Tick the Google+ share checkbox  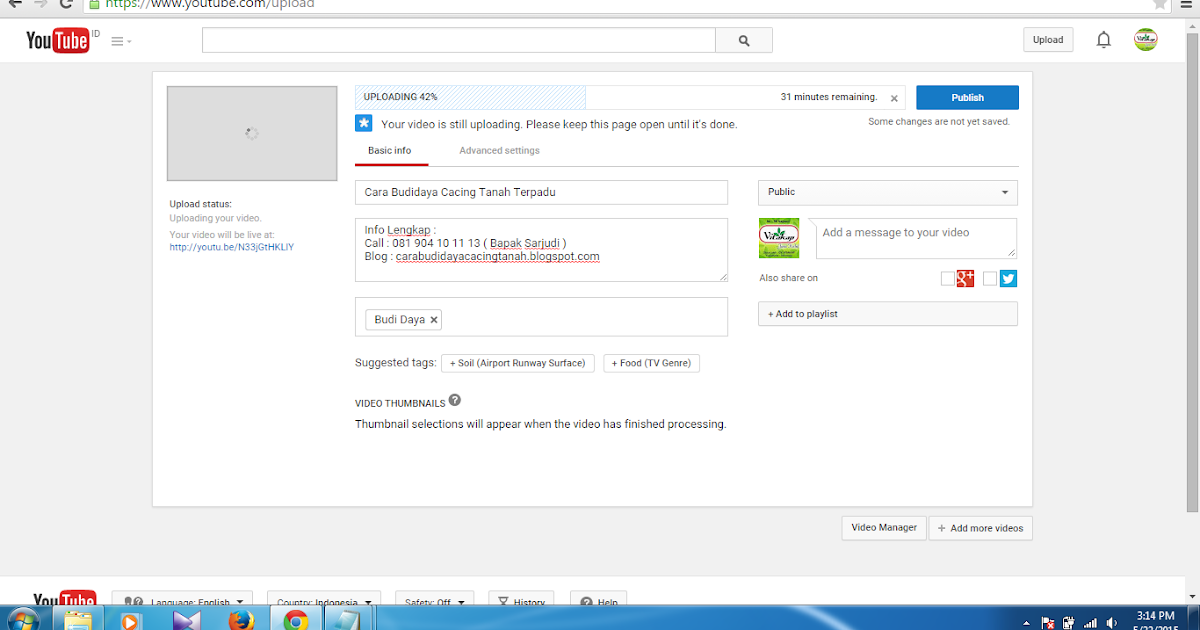947,279
